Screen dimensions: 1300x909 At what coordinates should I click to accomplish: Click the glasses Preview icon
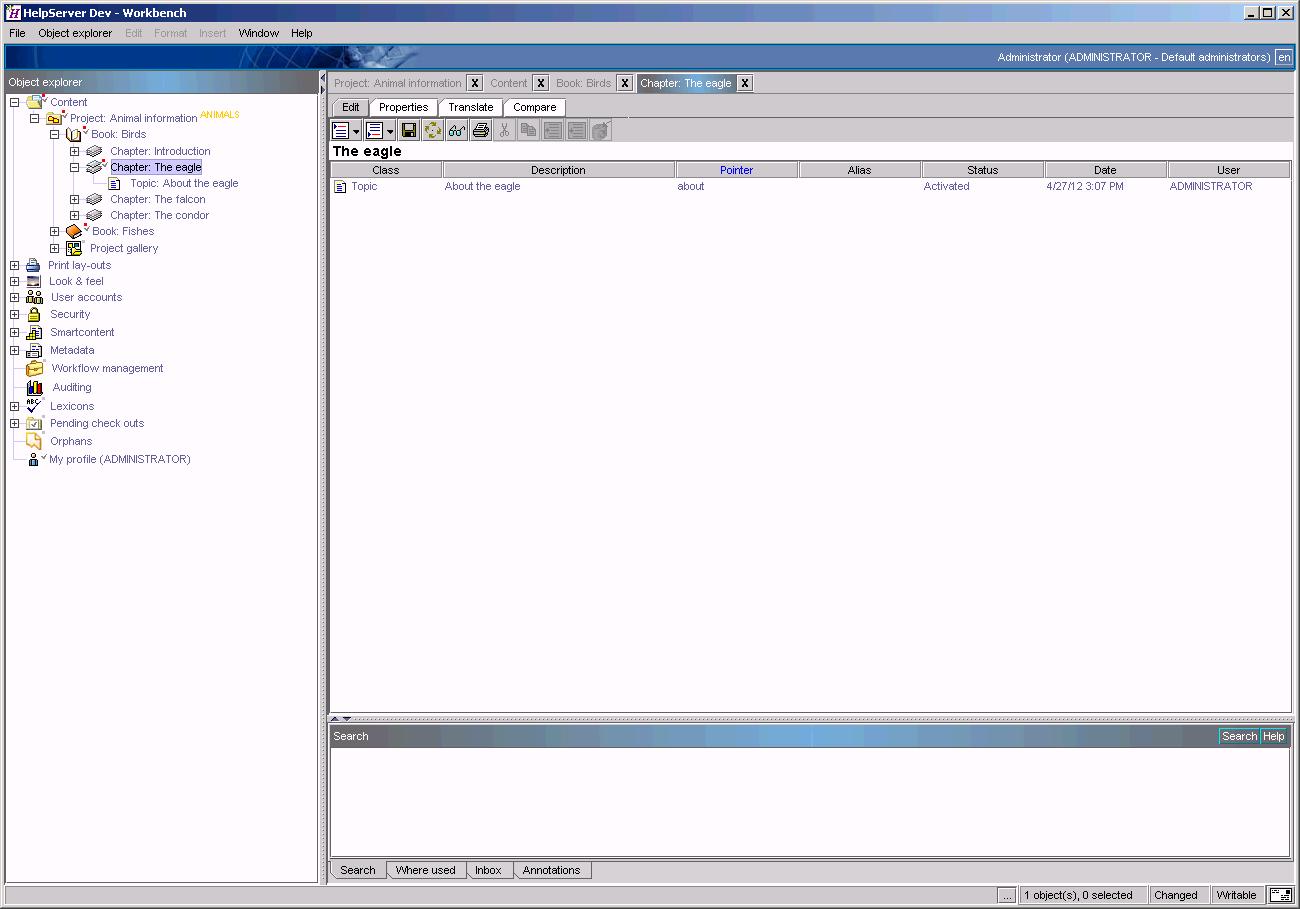(456, 130)
